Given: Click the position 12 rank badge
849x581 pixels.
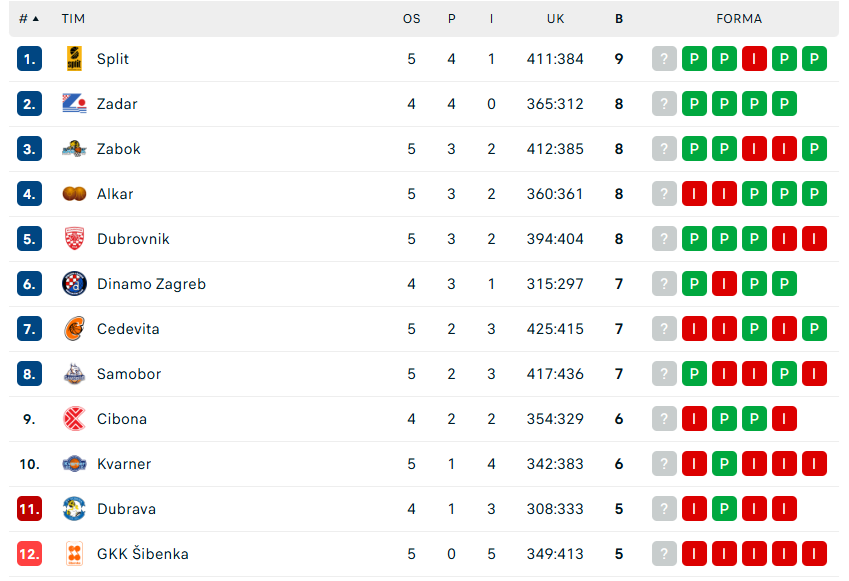Looking at the screenshot, I should pyautogui.click(x=29, y=554).
